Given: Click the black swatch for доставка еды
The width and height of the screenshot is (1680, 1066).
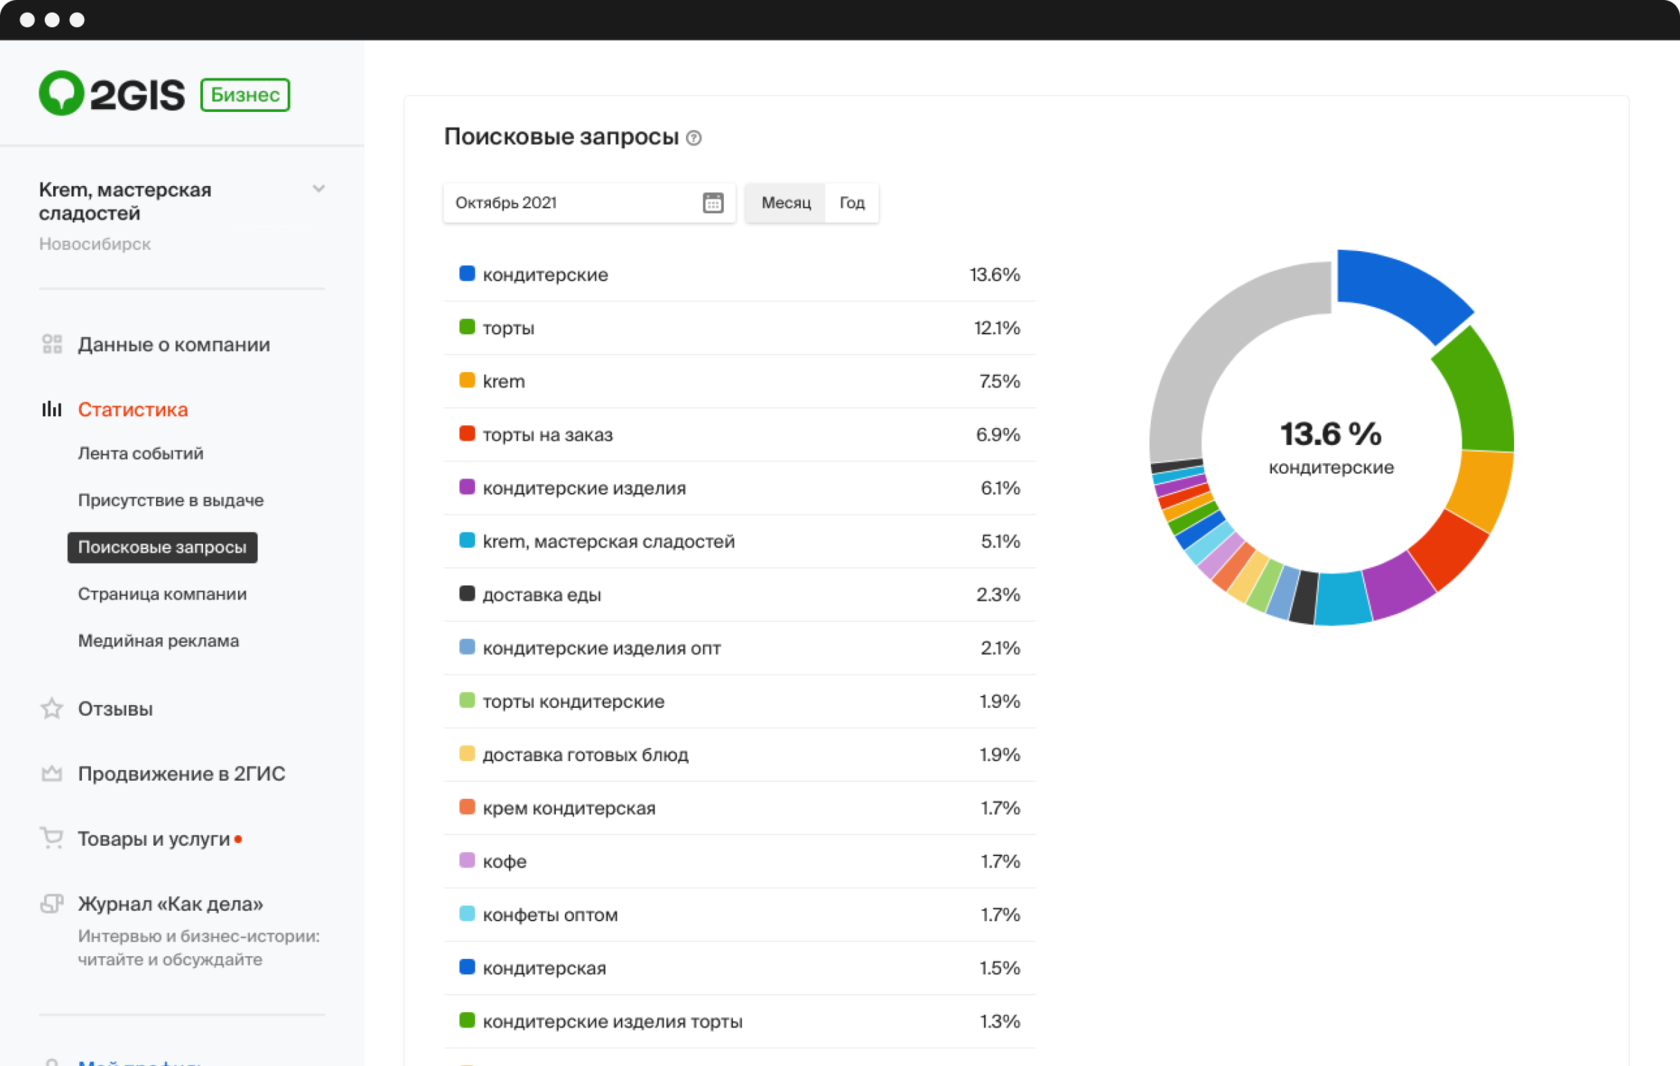Looking at the screenshot, I should [467, 594].
